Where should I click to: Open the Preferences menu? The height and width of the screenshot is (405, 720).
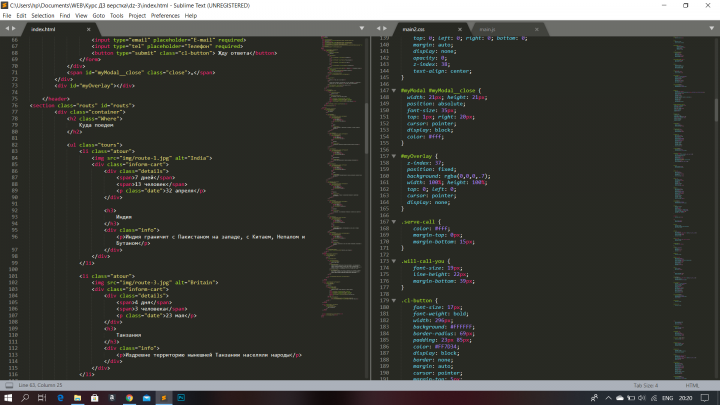pos(165,16)
